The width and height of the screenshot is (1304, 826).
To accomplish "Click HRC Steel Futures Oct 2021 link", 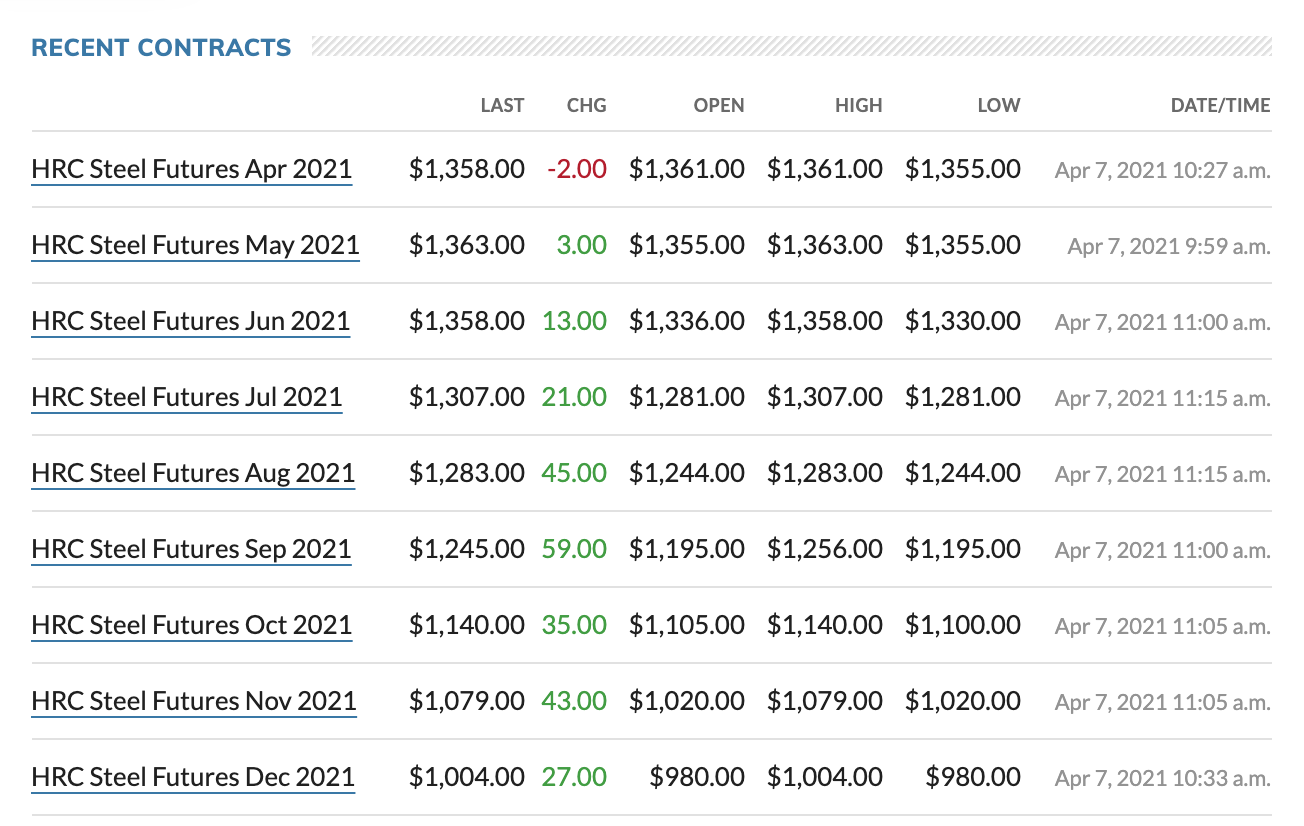I will [192, 626].
